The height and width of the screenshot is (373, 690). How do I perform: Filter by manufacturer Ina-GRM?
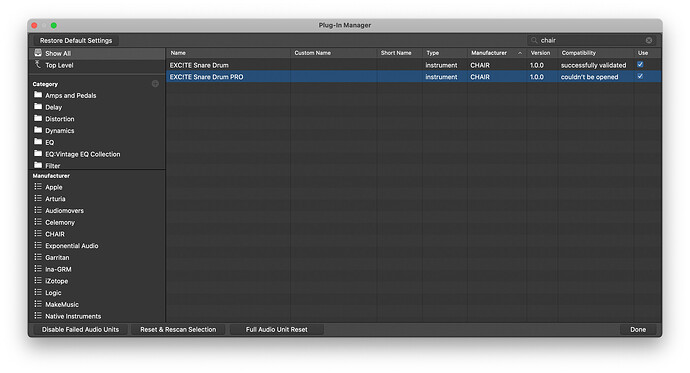pyautogui.click(x=97, y=269)
